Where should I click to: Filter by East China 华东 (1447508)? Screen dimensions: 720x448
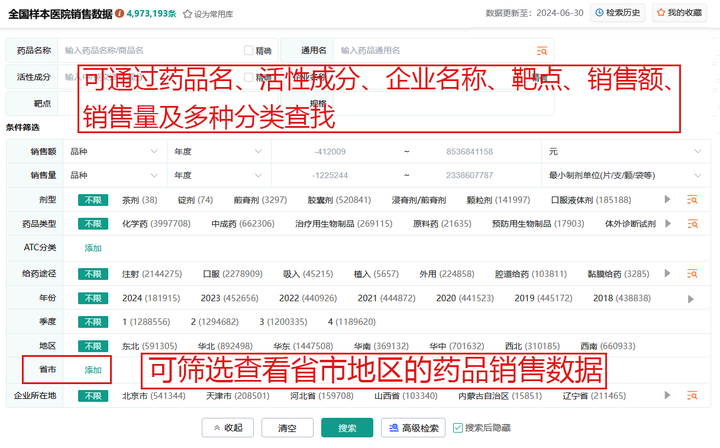point(304,346)
